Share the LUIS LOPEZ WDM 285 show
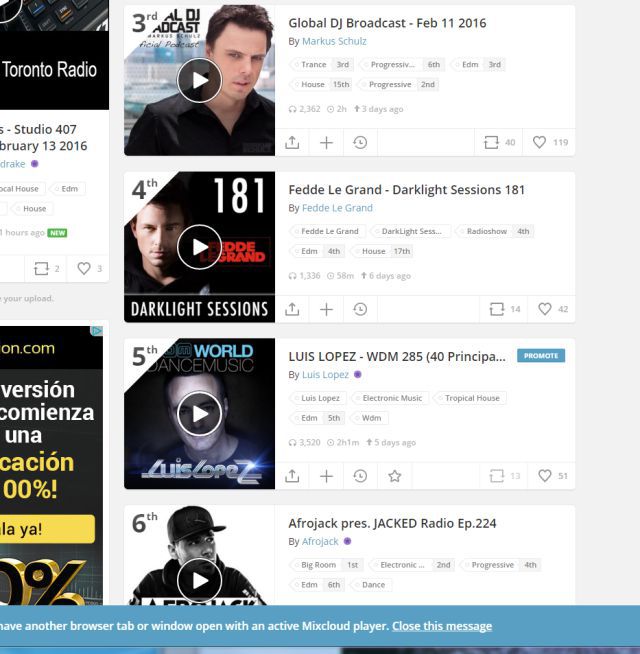Image resolution: width=640 pixels, height=654 pixels. tap(292, 476)
